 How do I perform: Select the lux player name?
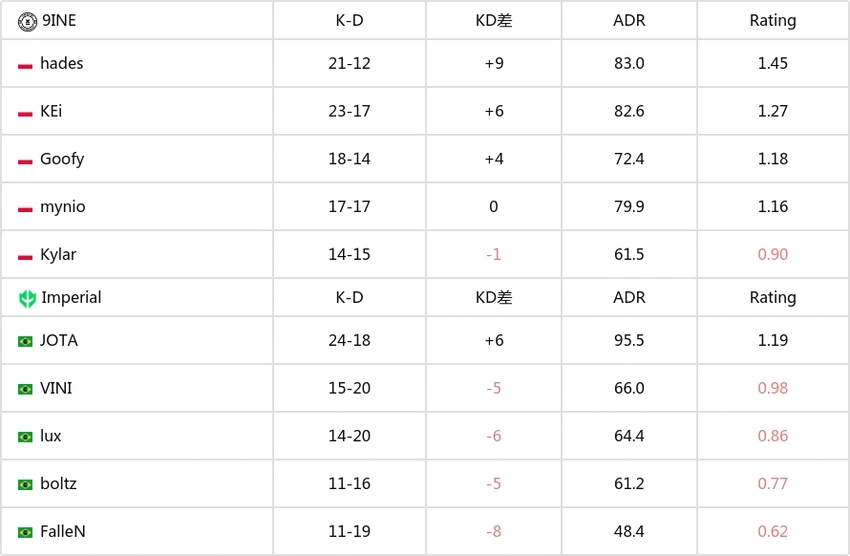coord(51,436)
